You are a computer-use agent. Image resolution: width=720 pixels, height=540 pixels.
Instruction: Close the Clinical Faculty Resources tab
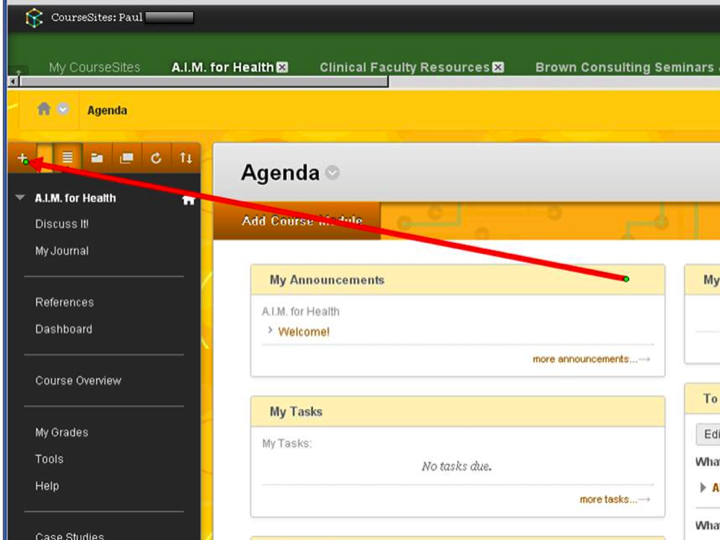(498, 68)
